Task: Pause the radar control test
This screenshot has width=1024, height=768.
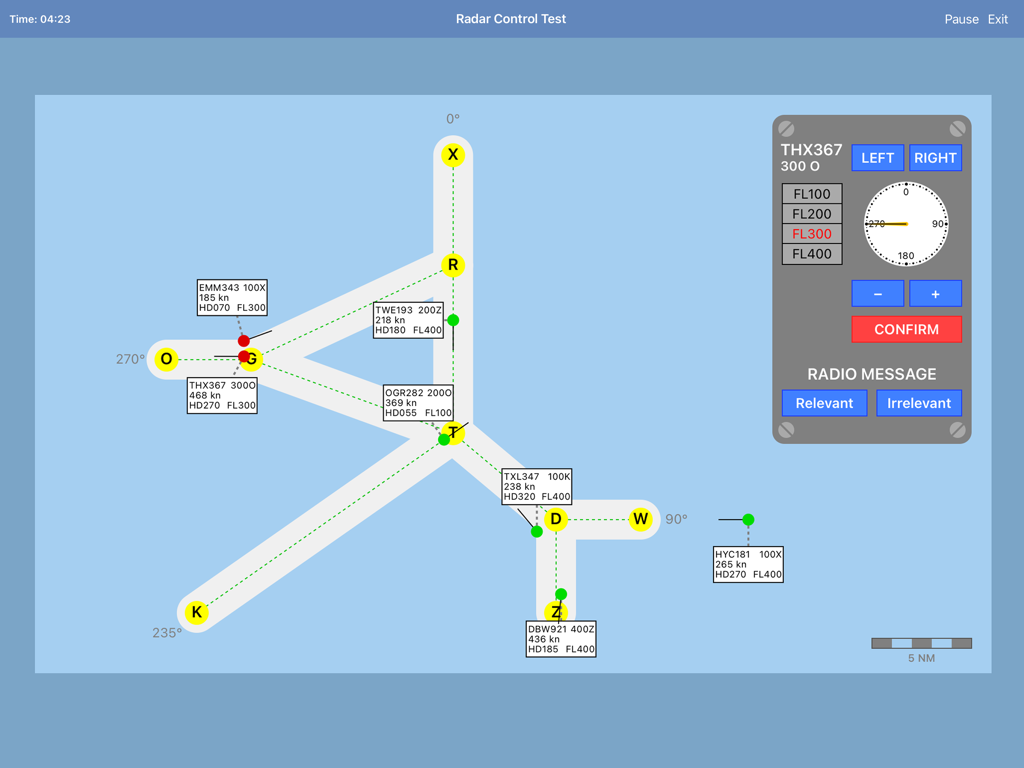Action: pyautogui.click(x=961, y=18)
